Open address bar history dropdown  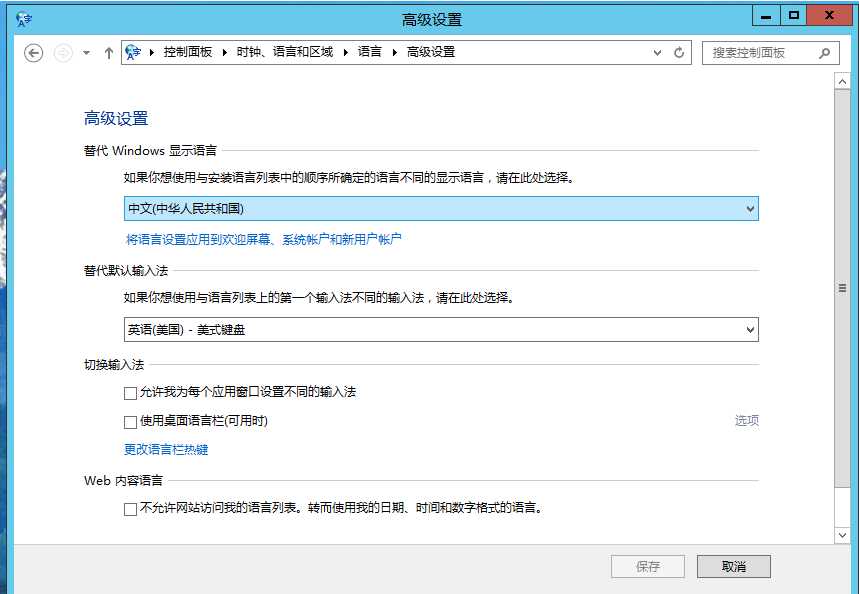(657, 53)
